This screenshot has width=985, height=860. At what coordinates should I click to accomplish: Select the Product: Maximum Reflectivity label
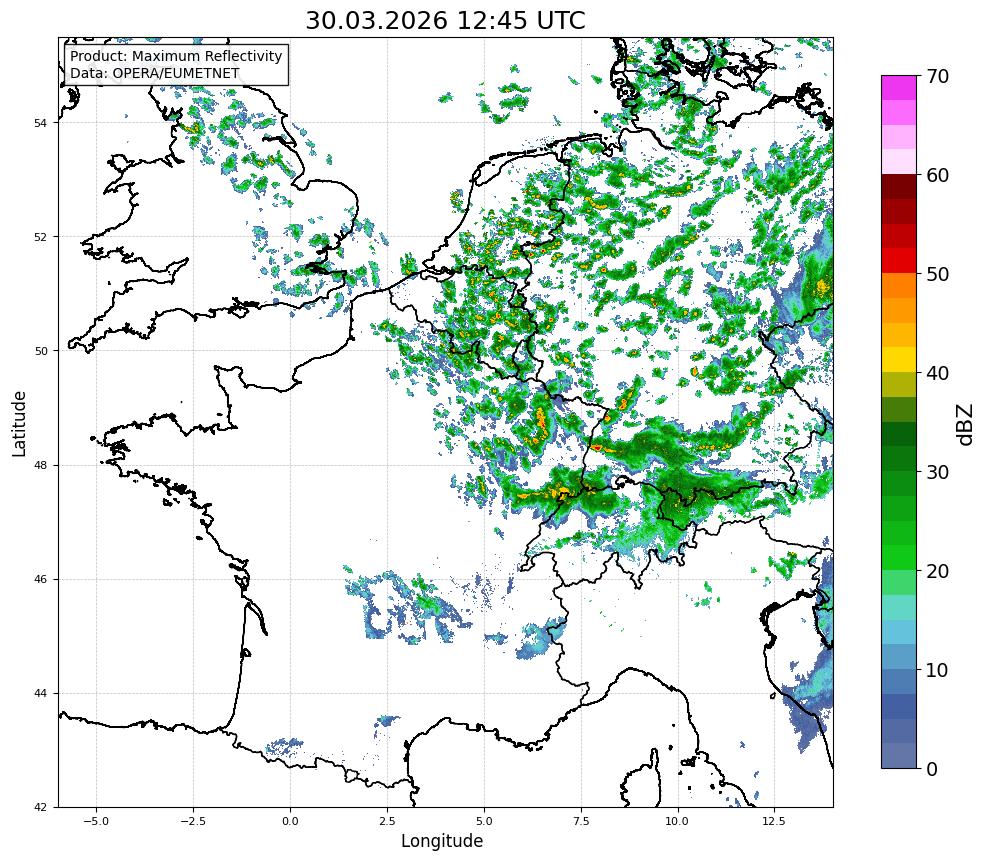pos(176,56)
